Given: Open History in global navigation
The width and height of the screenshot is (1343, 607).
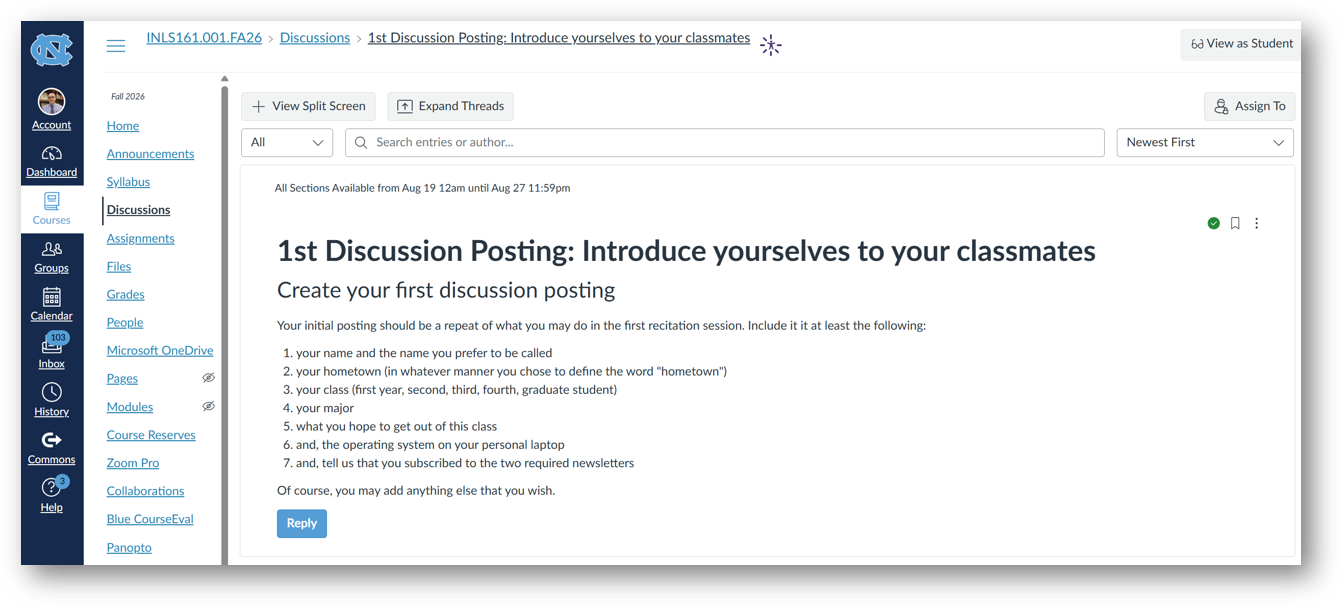Looking at the screenshot, I should 51,400.
